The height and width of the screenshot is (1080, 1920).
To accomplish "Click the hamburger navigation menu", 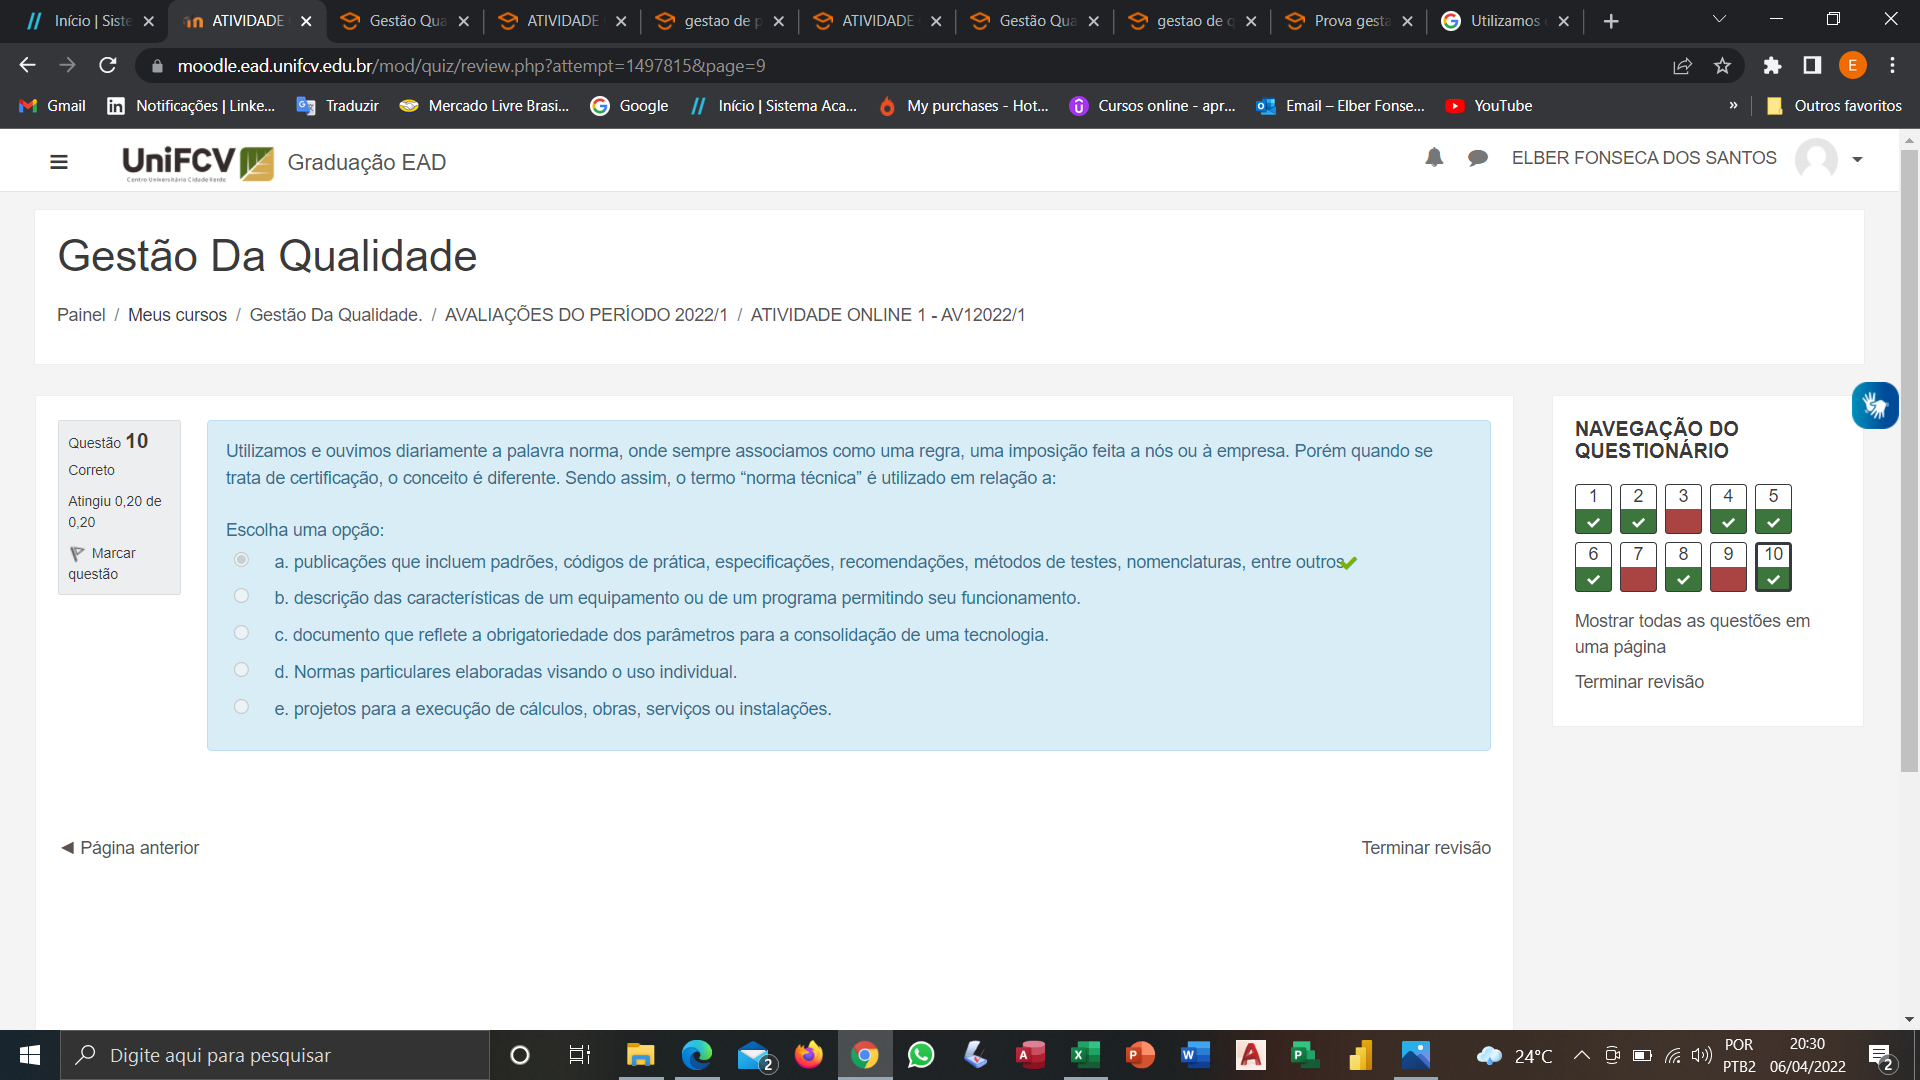I will point(59,161).
